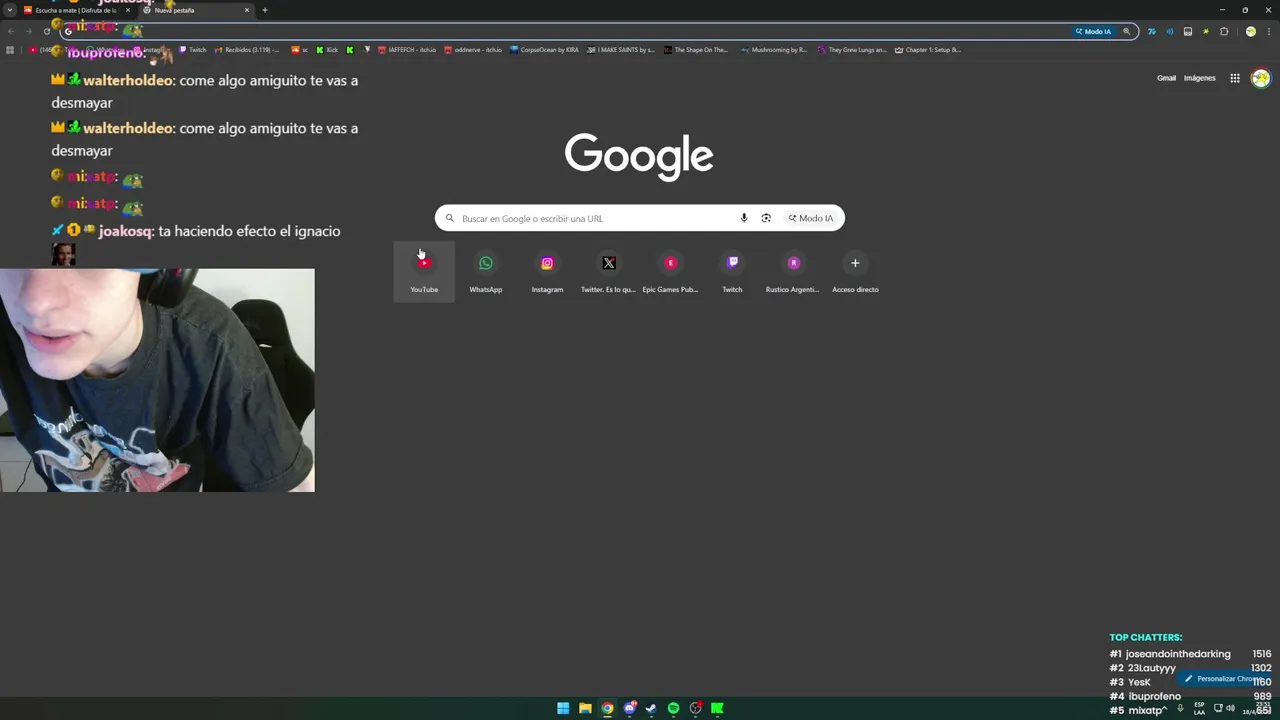Image resolution: width=1280 pixels, height=720 pixels.
Task: Open the Rustico Argentino shortcut tile
Action: 793,271
